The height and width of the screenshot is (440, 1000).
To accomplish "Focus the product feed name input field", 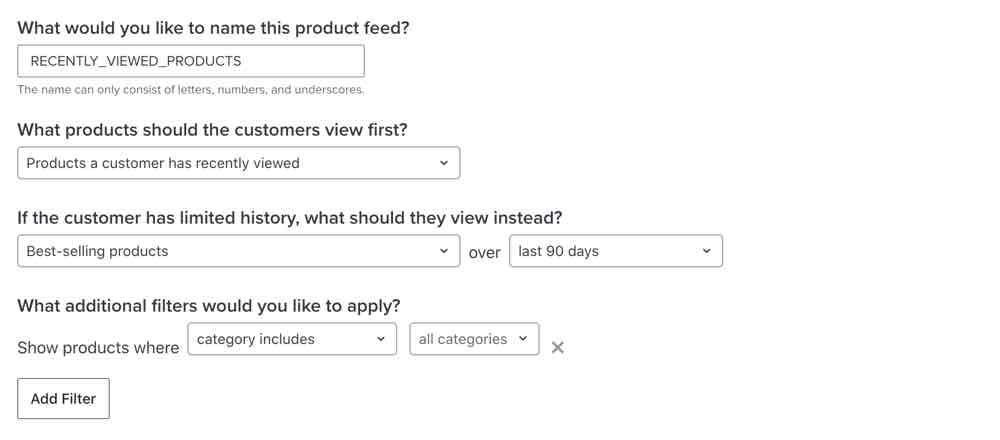I will 190,61.
